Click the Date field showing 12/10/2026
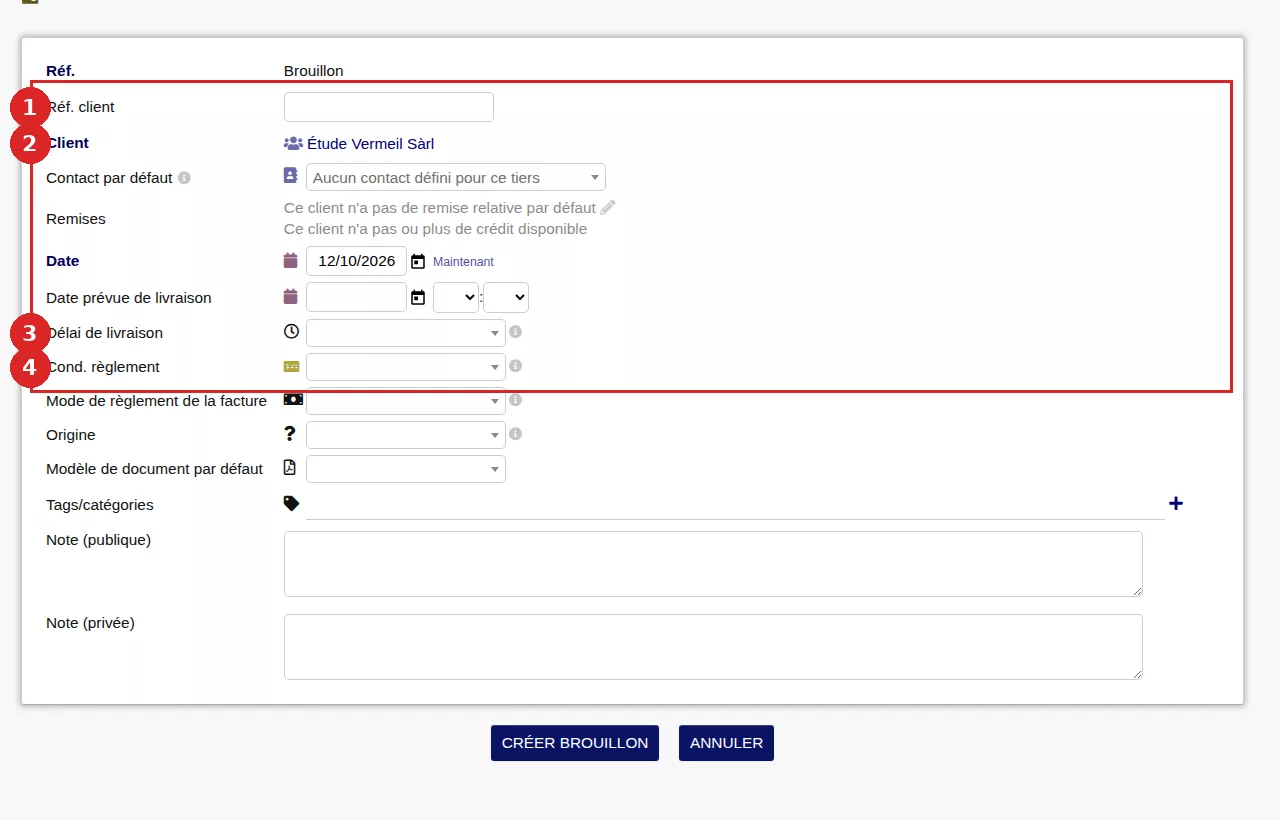The width and height of the screenshot is (1280, 820). pyautogui.click(x=356, y=261)
